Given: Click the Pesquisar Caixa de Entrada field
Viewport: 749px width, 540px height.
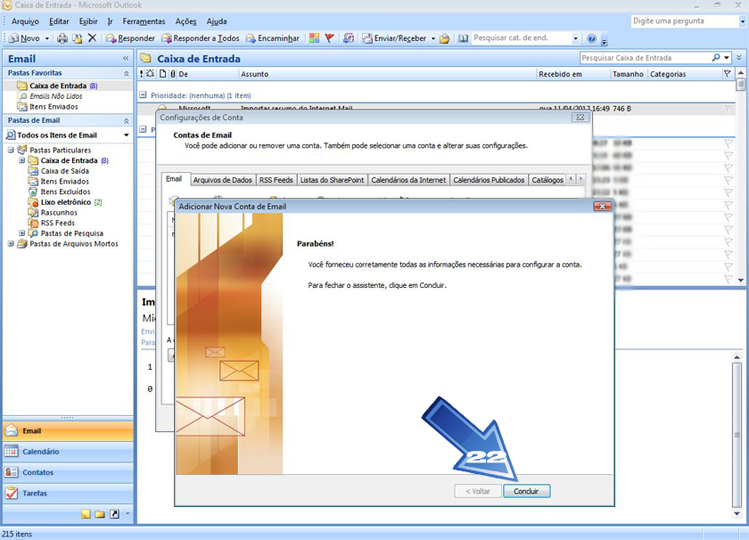Looking at the screenshot, I should coord(645,58).
